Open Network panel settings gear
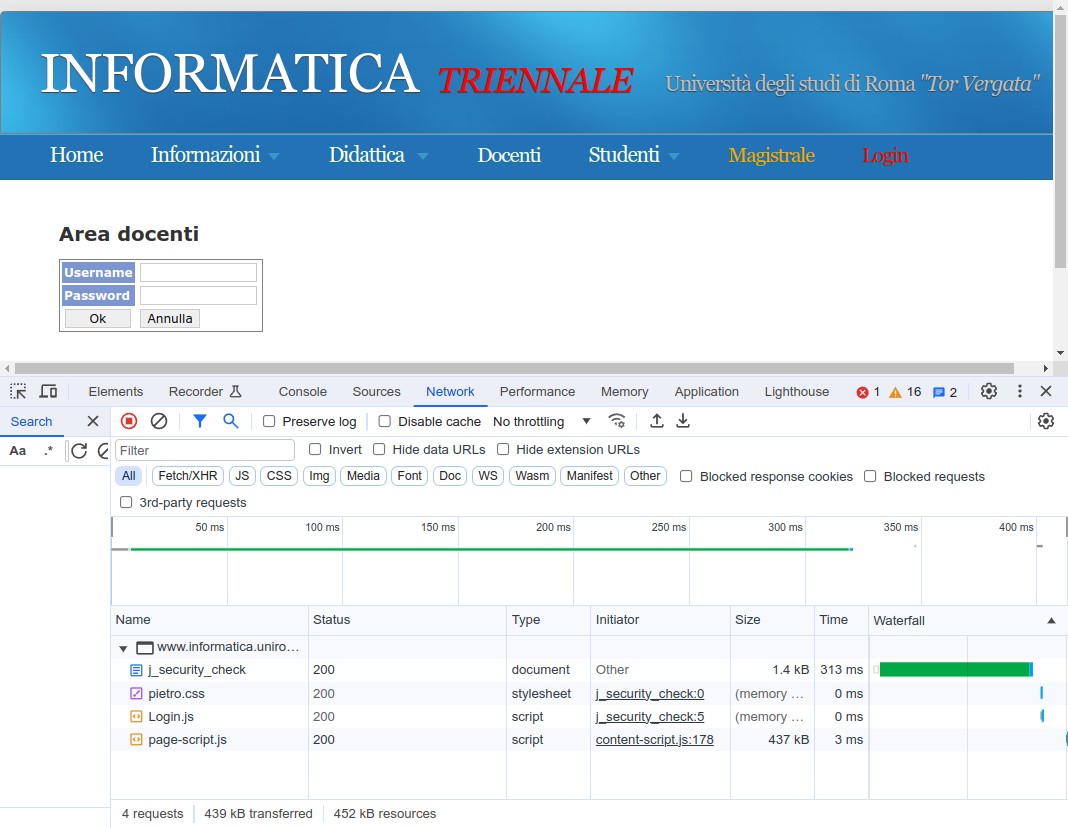 1046,421
